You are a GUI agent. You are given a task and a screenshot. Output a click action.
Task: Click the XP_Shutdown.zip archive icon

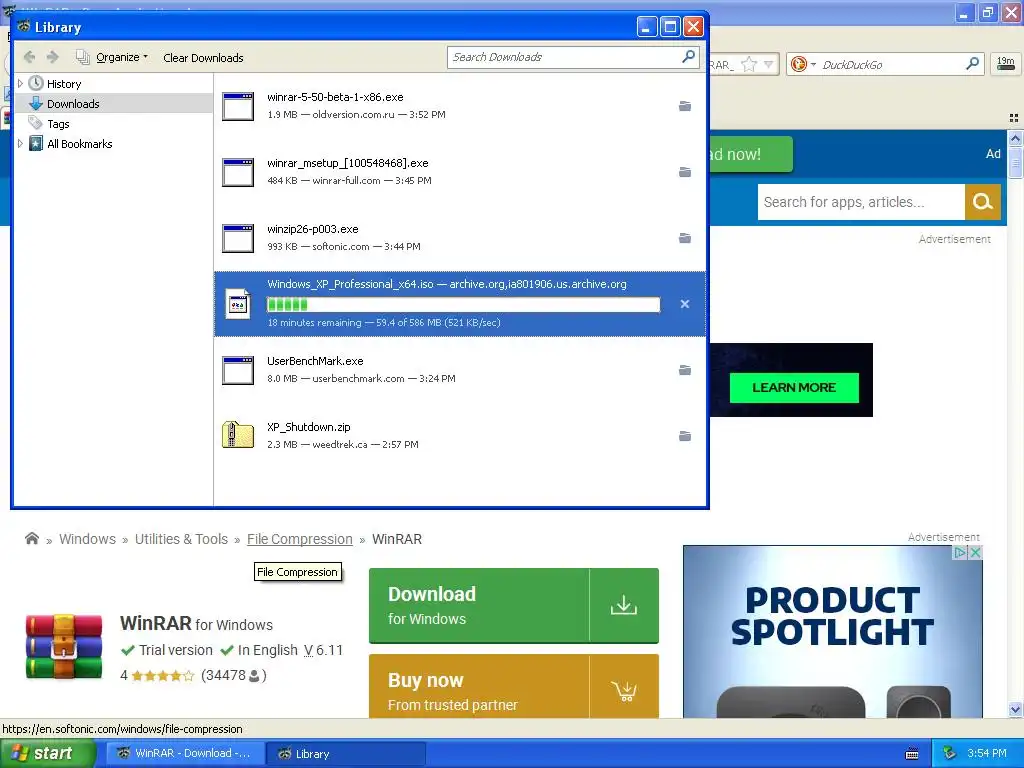238,434
